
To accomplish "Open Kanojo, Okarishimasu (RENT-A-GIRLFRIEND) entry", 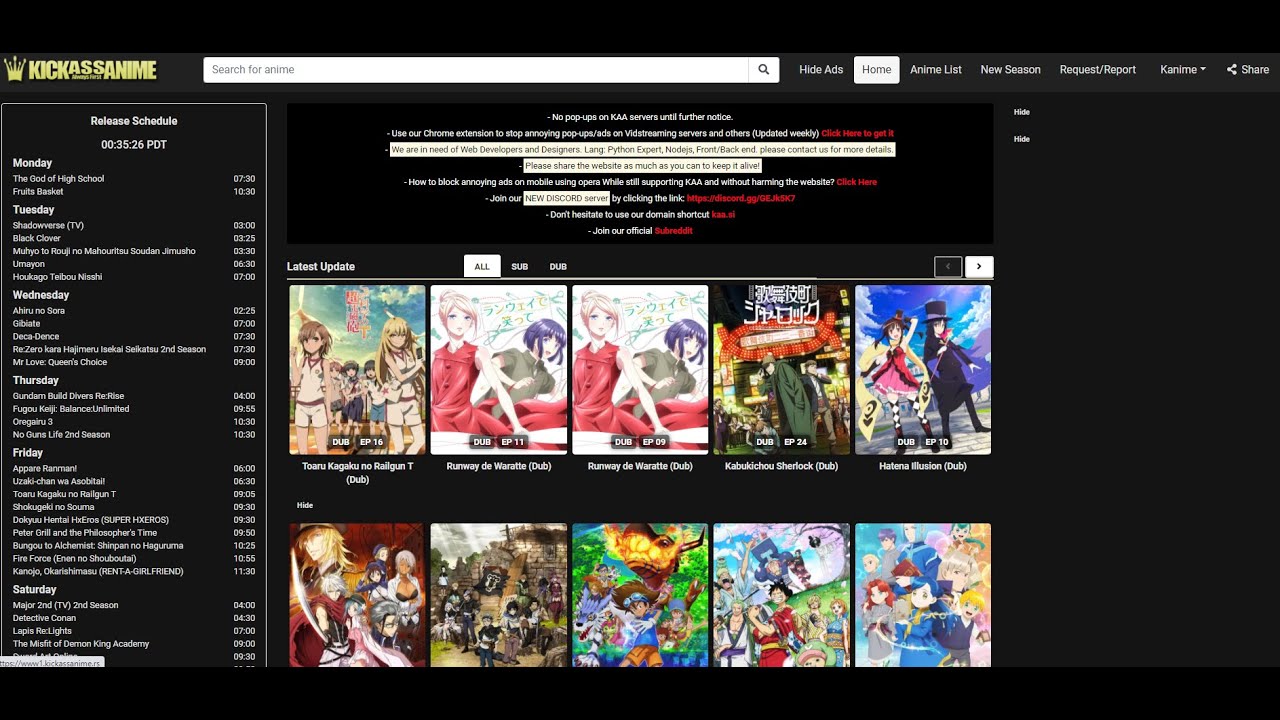I will [x=98, y=572].
